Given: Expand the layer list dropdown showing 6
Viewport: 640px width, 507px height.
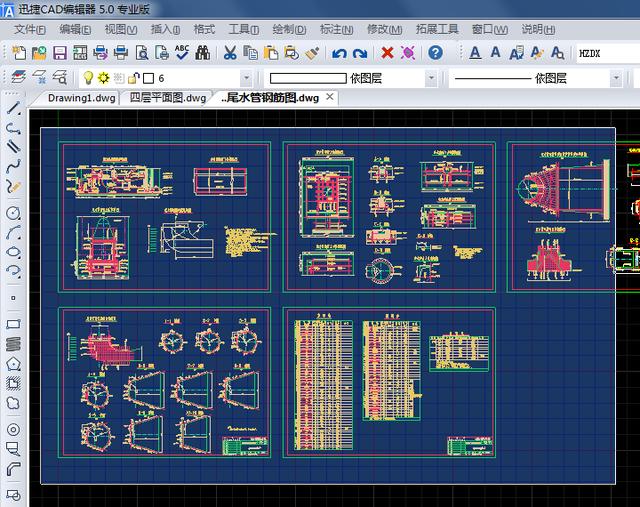Looking at the screenshot, I should [x=246, y=77].
